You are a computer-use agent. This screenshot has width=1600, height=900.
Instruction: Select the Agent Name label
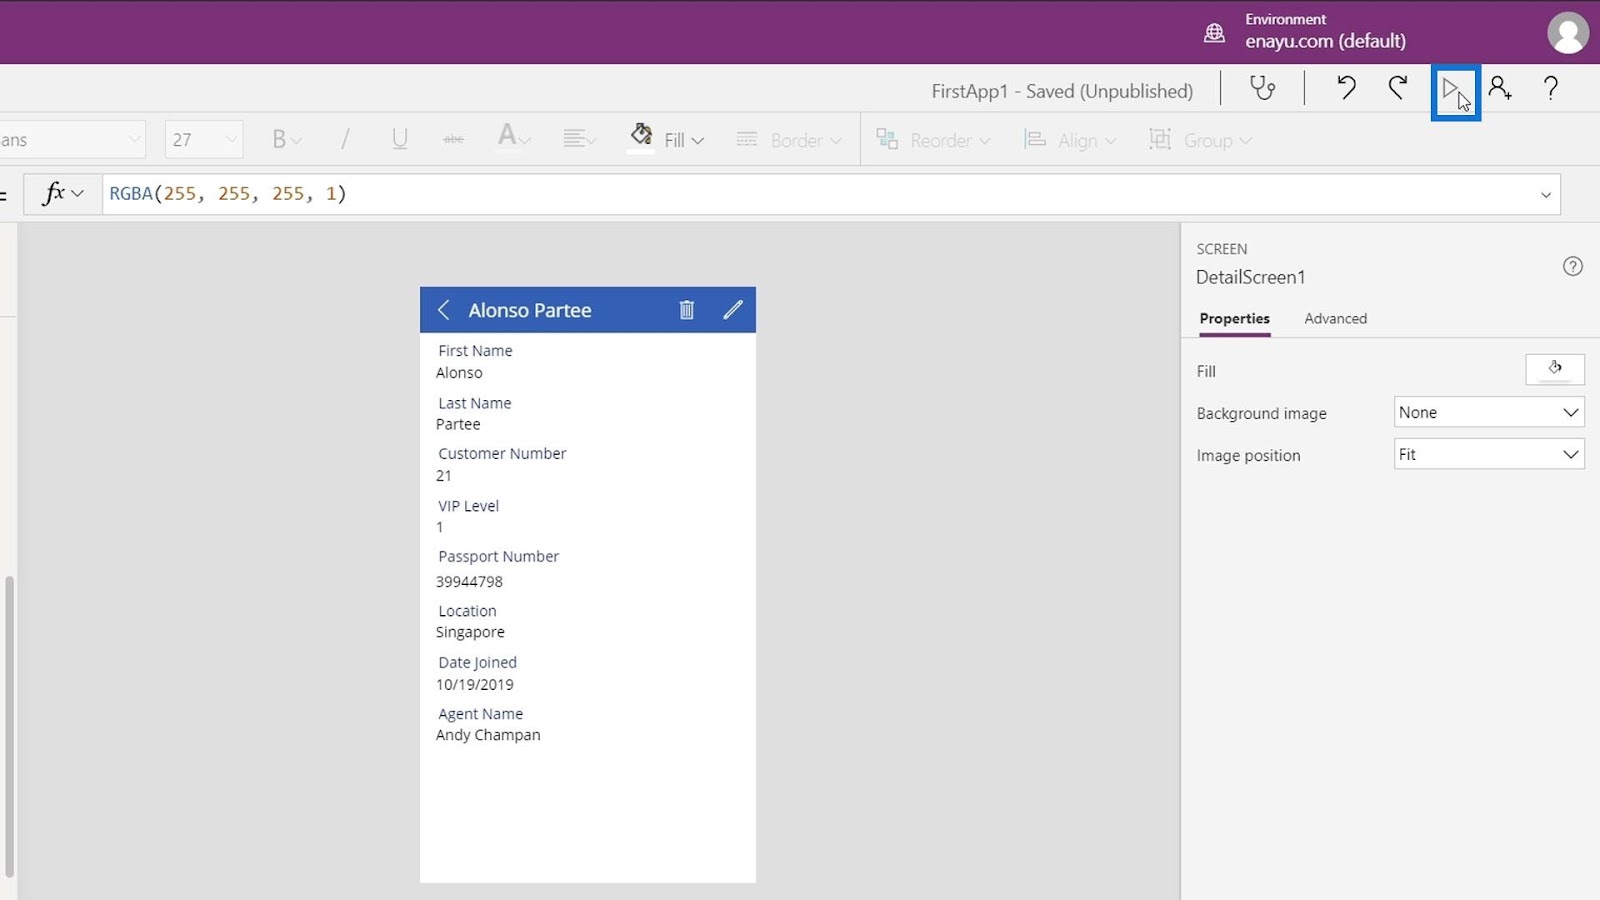[x=480, y=714]
